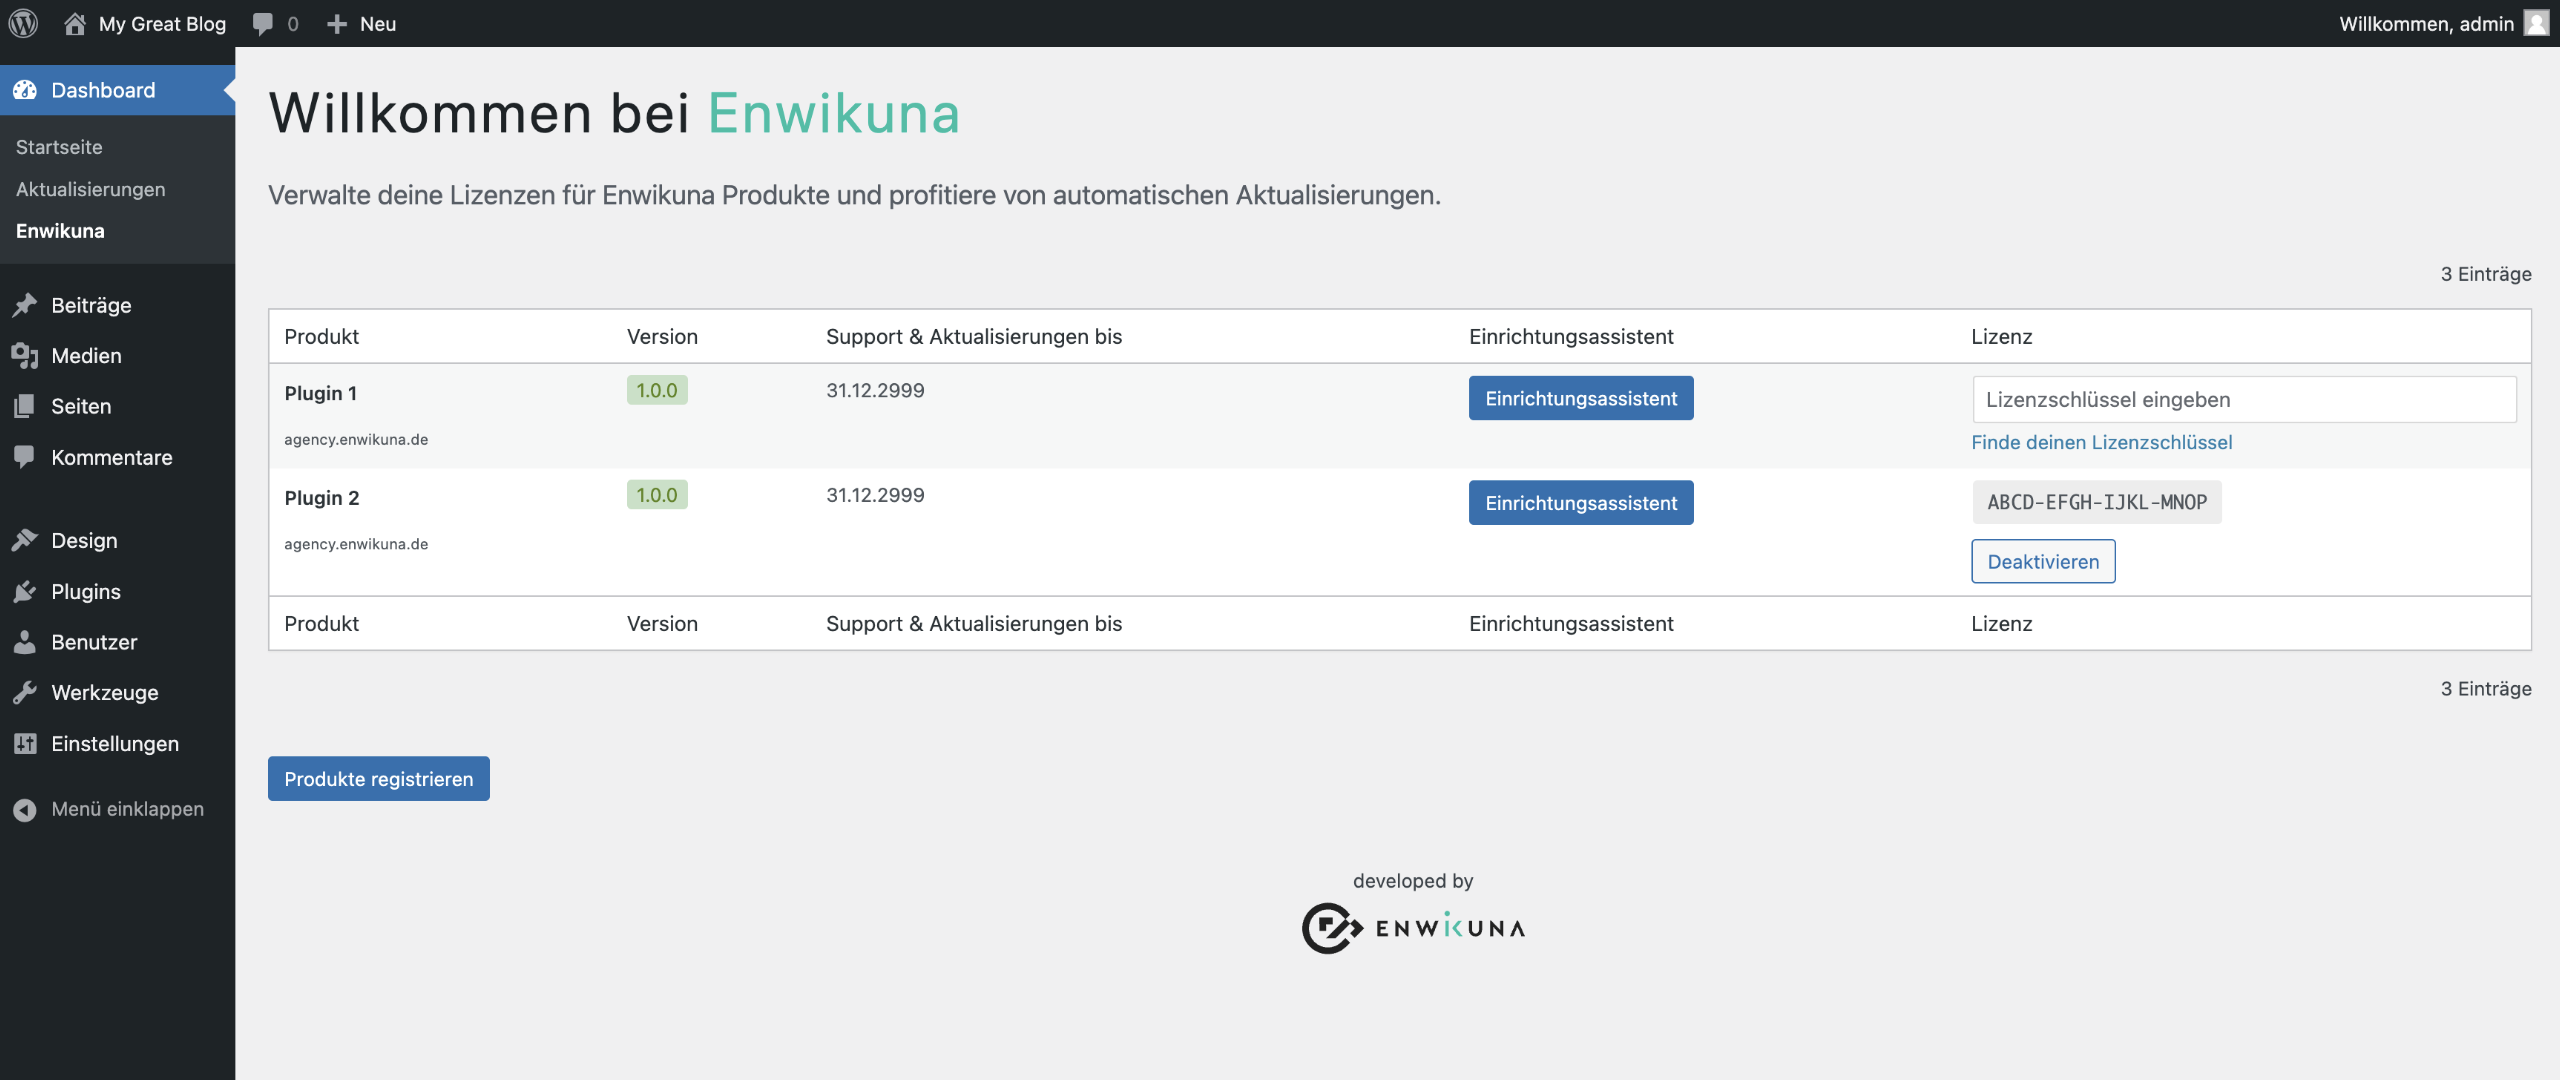Screen dimensions: 2560x1080
Task: Click agency.enwikuna.de under Plugin 2
Action: click(356, 544)
